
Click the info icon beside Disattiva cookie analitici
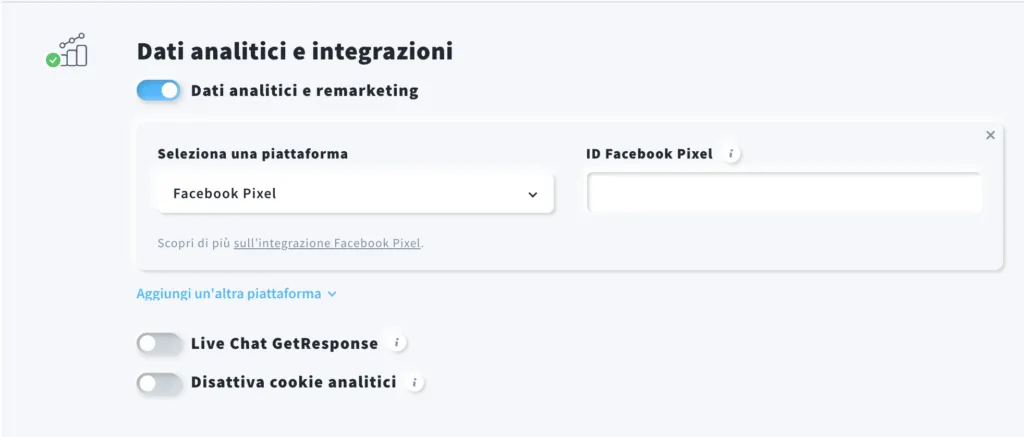[x=415, y=382]
